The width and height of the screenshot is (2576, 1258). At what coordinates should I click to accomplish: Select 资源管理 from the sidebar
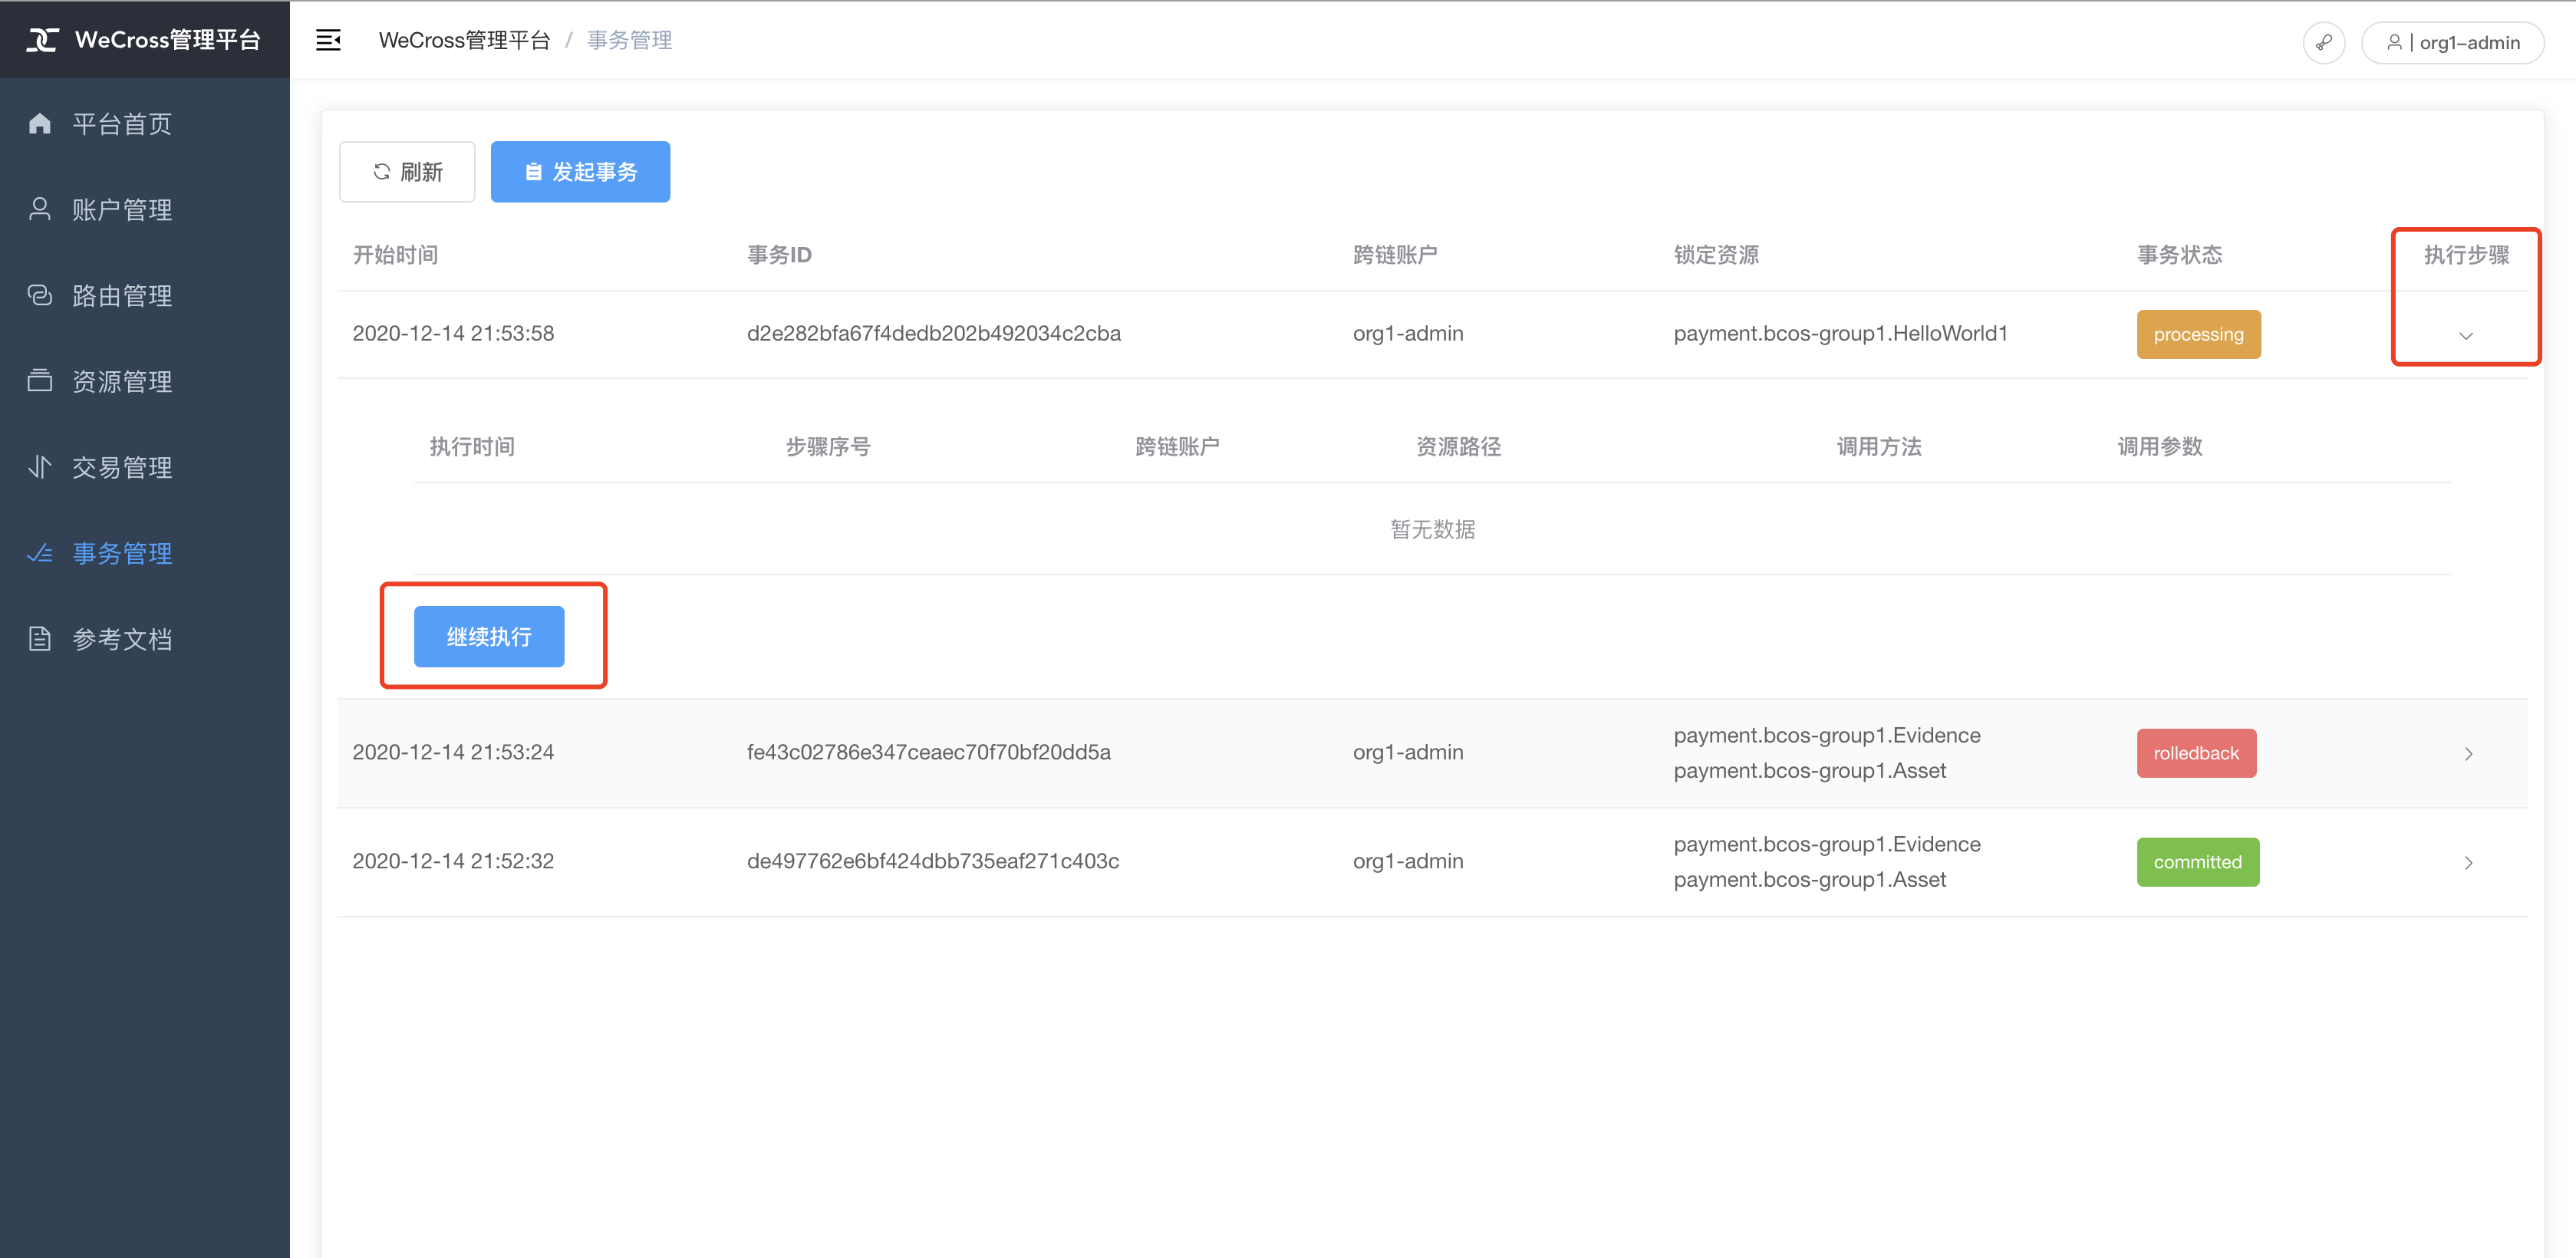pyautogui.click(x=145, y=382)
